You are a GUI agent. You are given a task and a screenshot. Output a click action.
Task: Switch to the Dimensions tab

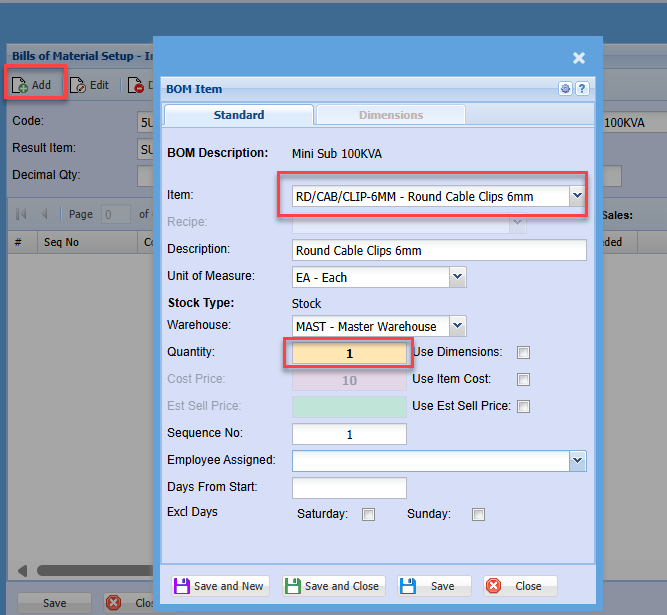click(x=390, y=115)
